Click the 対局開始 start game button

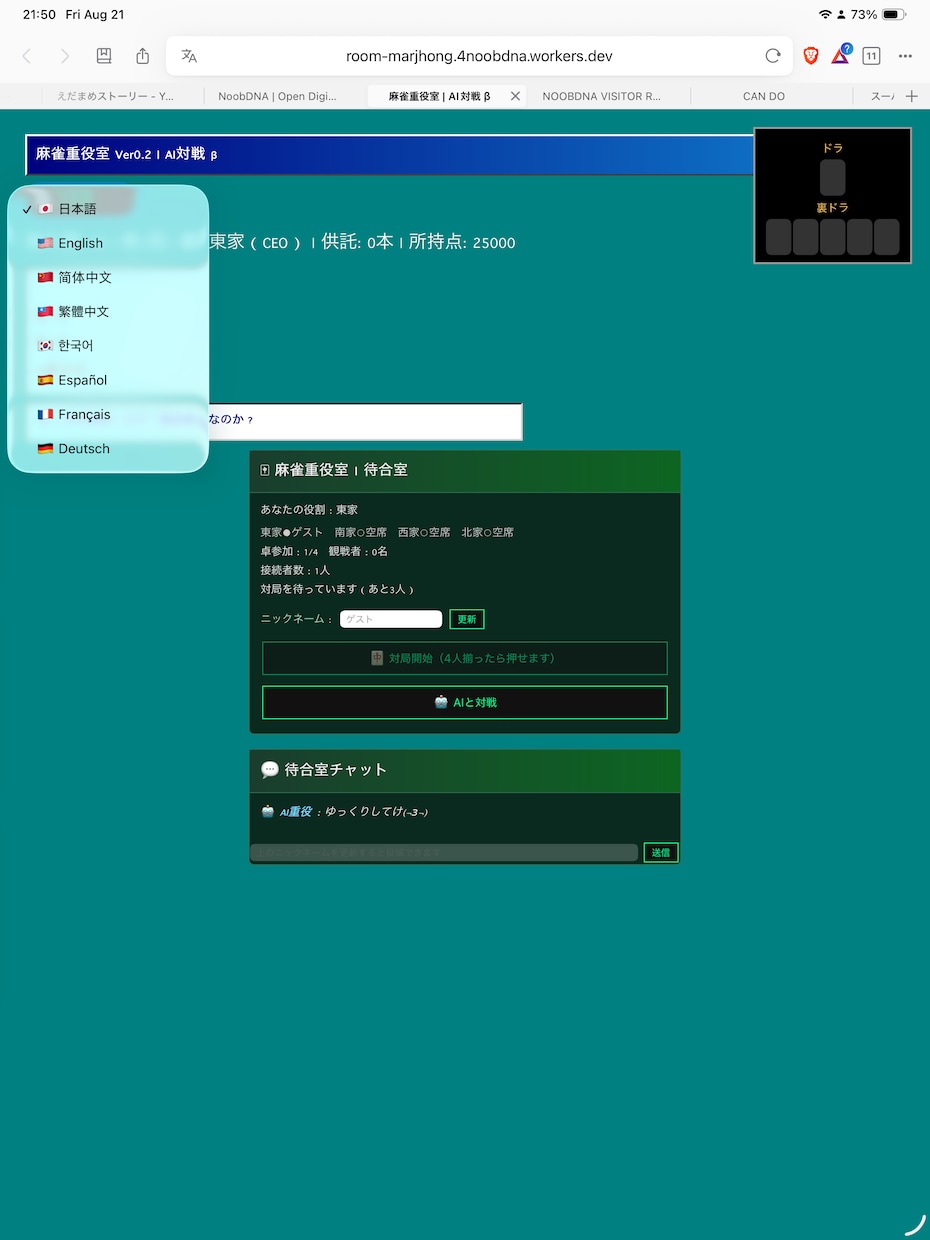tap(465, 658)
